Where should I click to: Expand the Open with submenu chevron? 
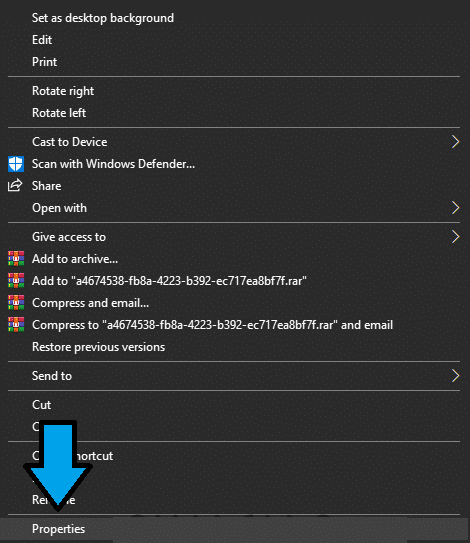point(455,208)
